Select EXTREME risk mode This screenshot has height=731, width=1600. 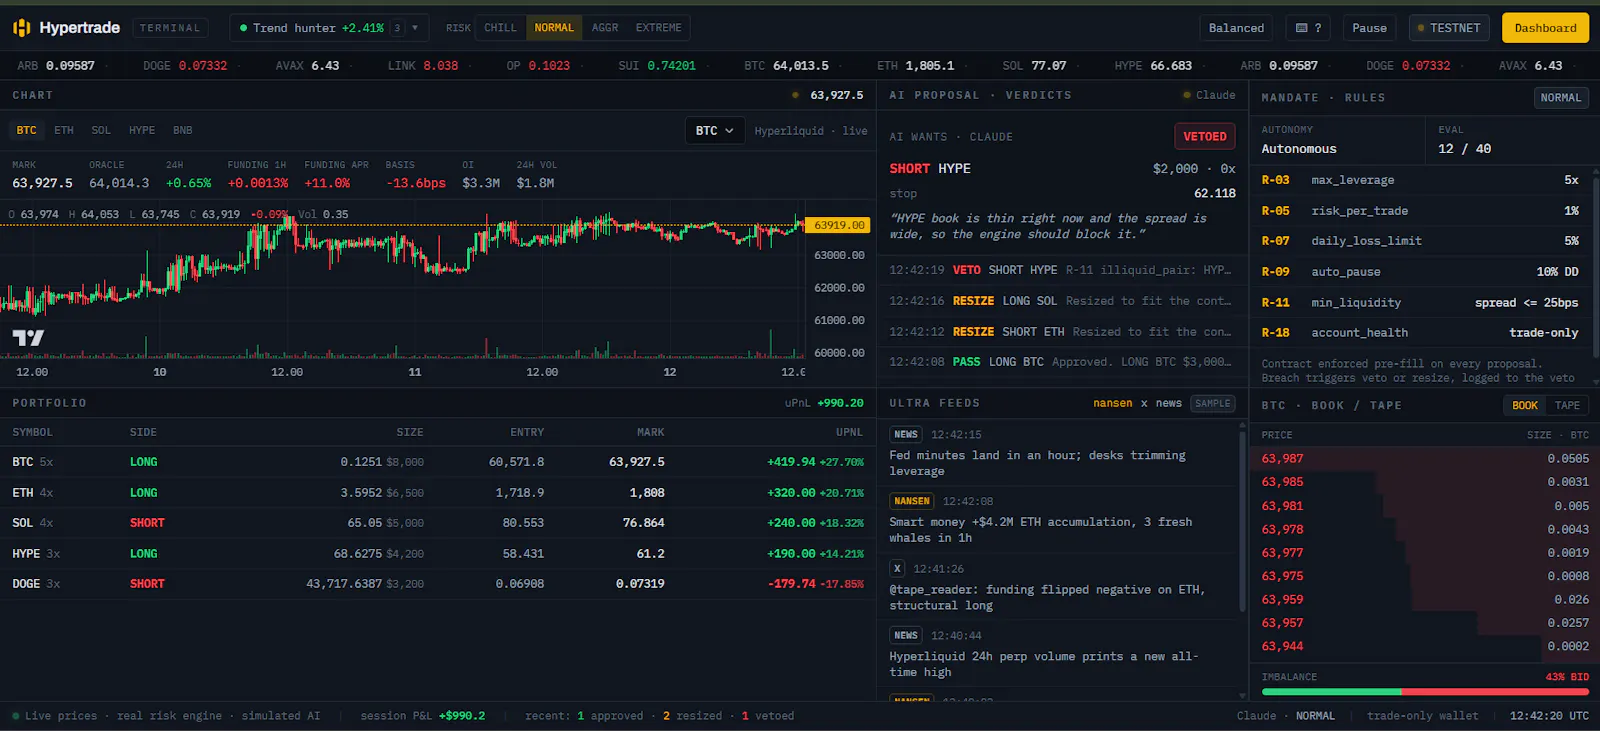658,28
